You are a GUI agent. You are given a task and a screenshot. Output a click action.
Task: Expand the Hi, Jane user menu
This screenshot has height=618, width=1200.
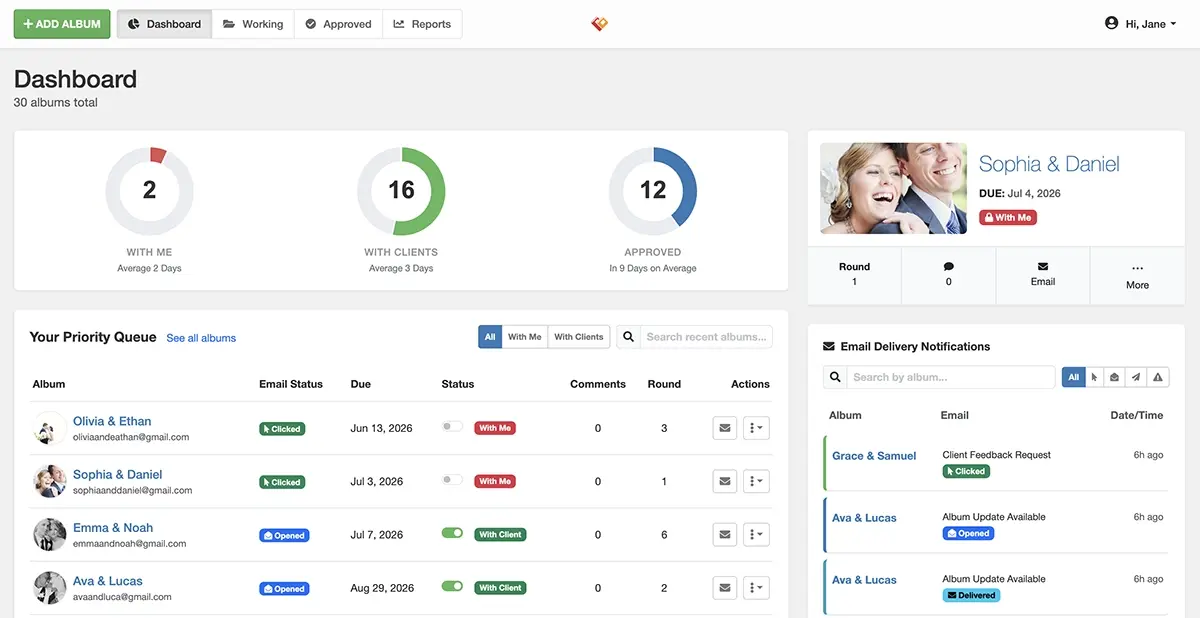pyautogui.click(x=1140, y=23)
